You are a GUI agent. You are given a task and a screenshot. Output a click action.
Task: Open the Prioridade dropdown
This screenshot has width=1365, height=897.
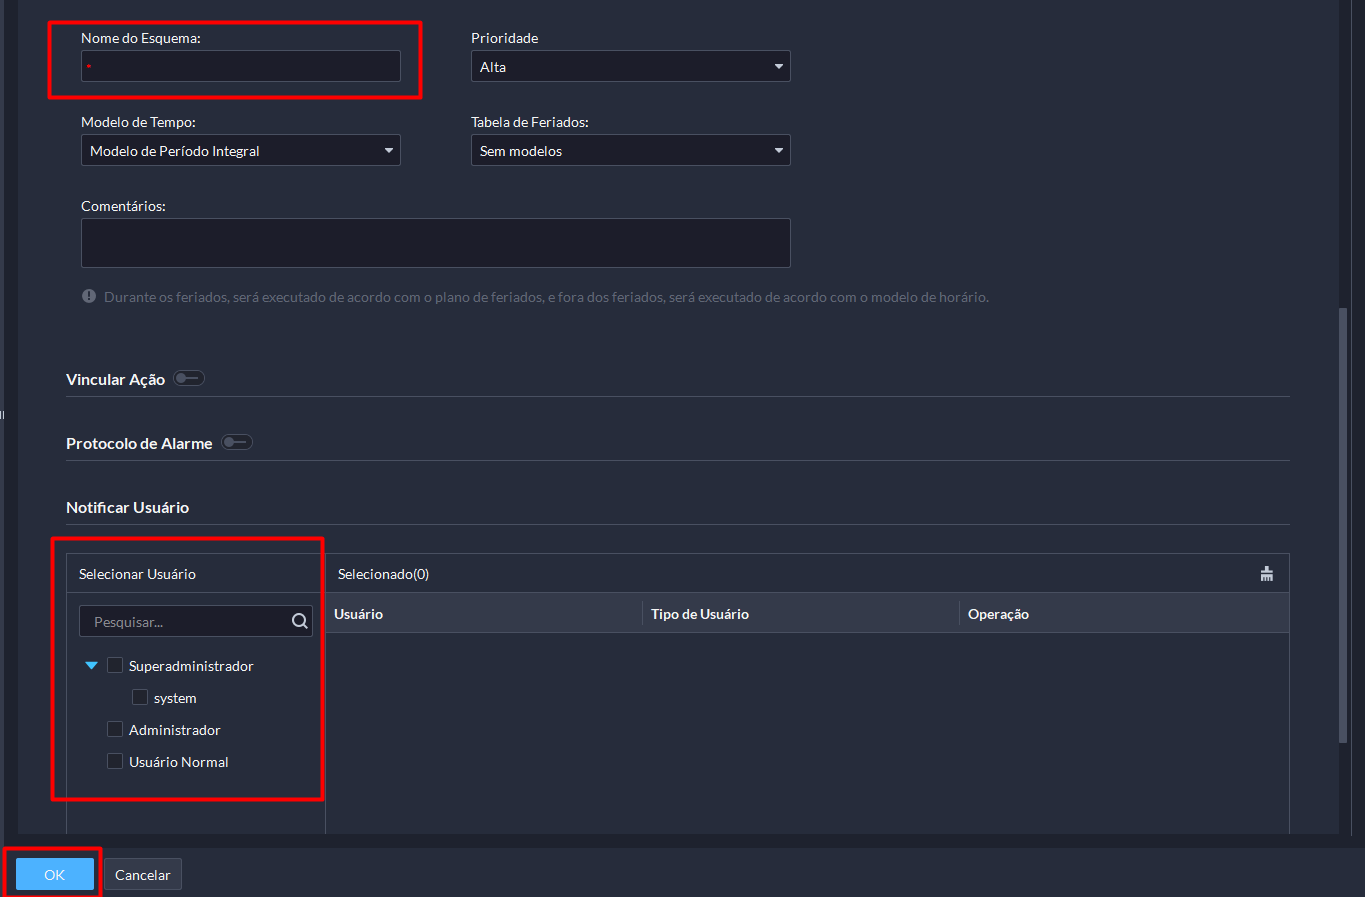630,67
